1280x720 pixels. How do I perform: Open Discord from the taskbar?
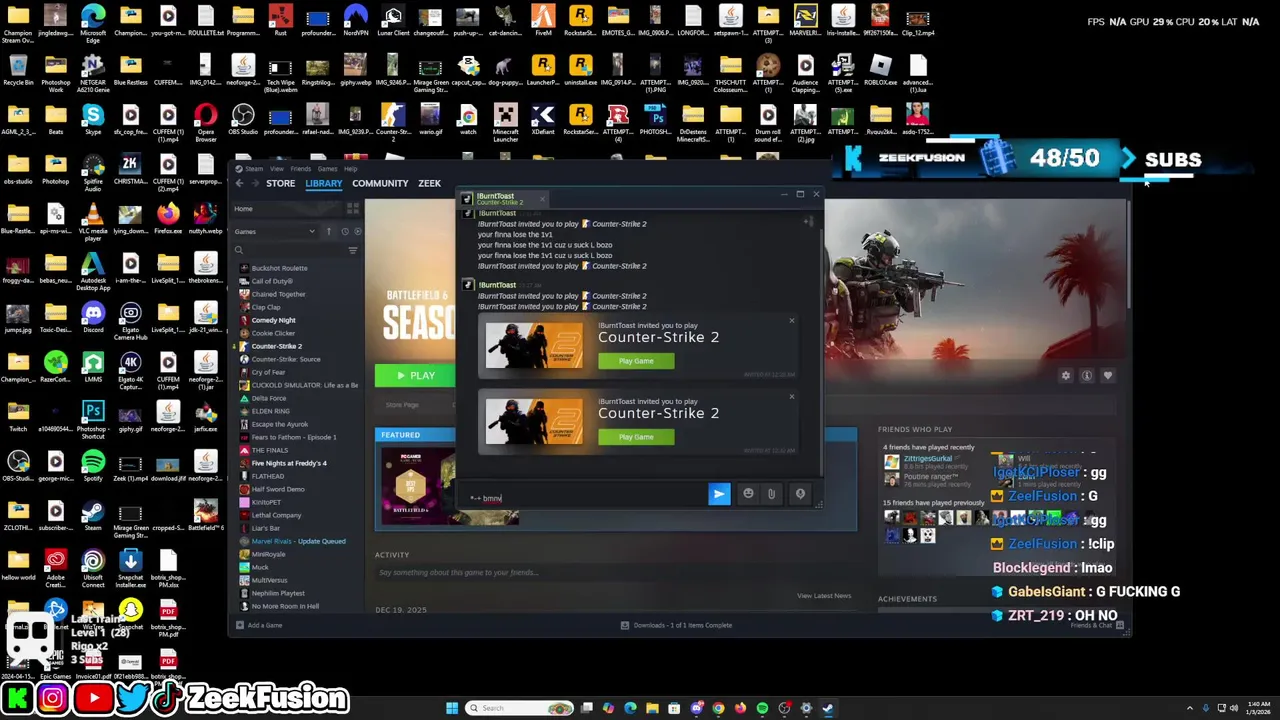point(696,708)
